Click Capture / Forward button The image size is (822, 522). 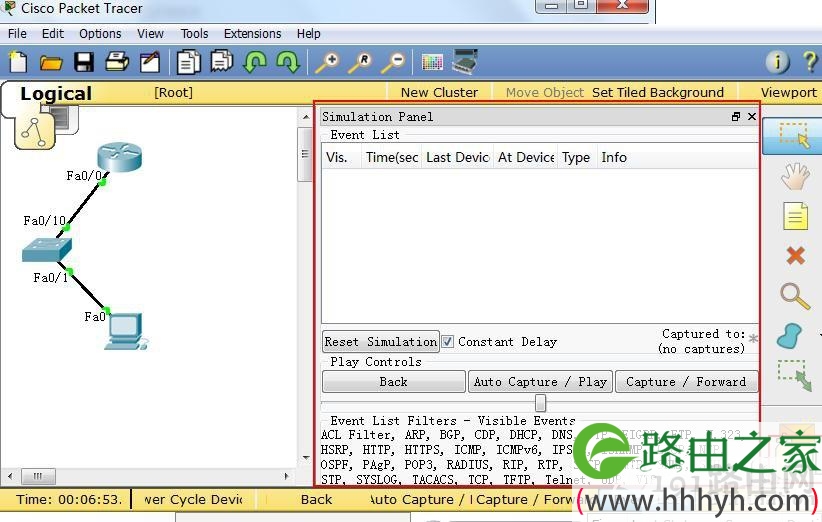686,382
